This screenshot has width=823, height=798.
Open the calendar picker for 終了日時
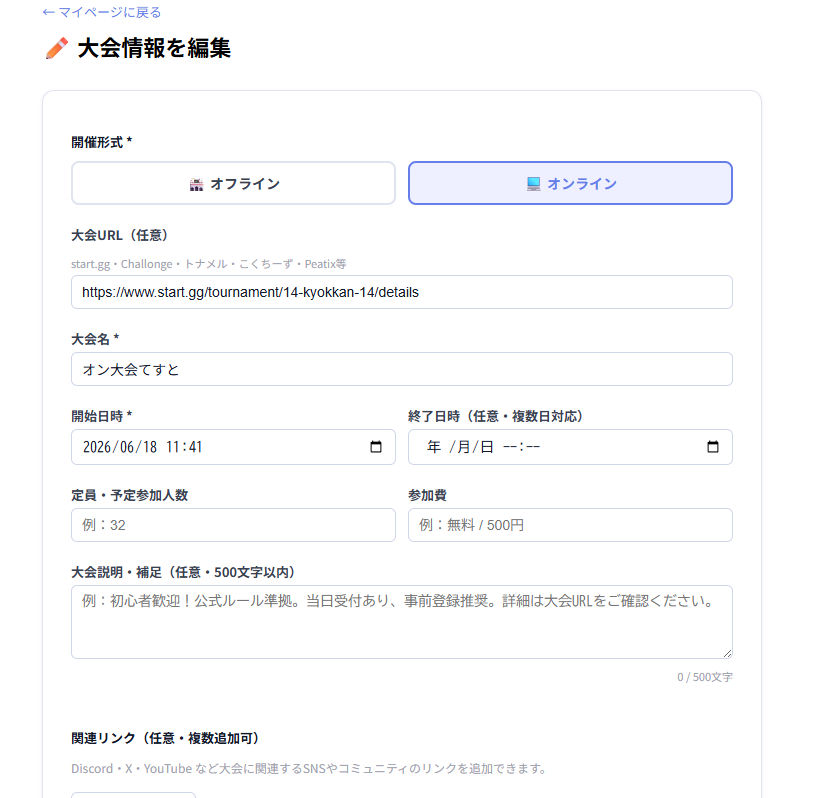[x=713, y=447]
